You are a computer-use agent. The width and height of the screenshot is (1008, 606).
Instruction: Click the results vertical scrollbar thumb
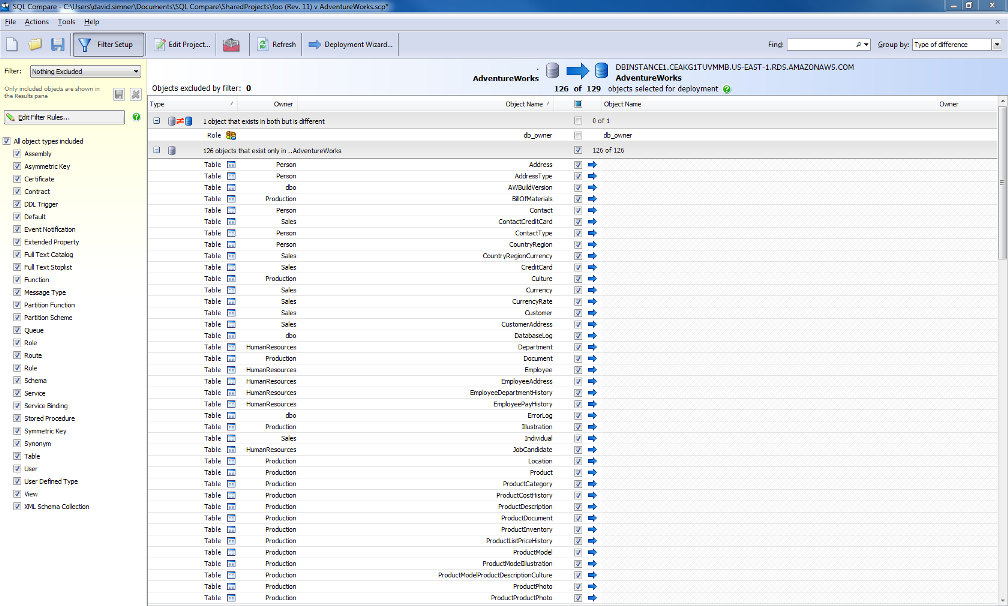coord(1003,183)
